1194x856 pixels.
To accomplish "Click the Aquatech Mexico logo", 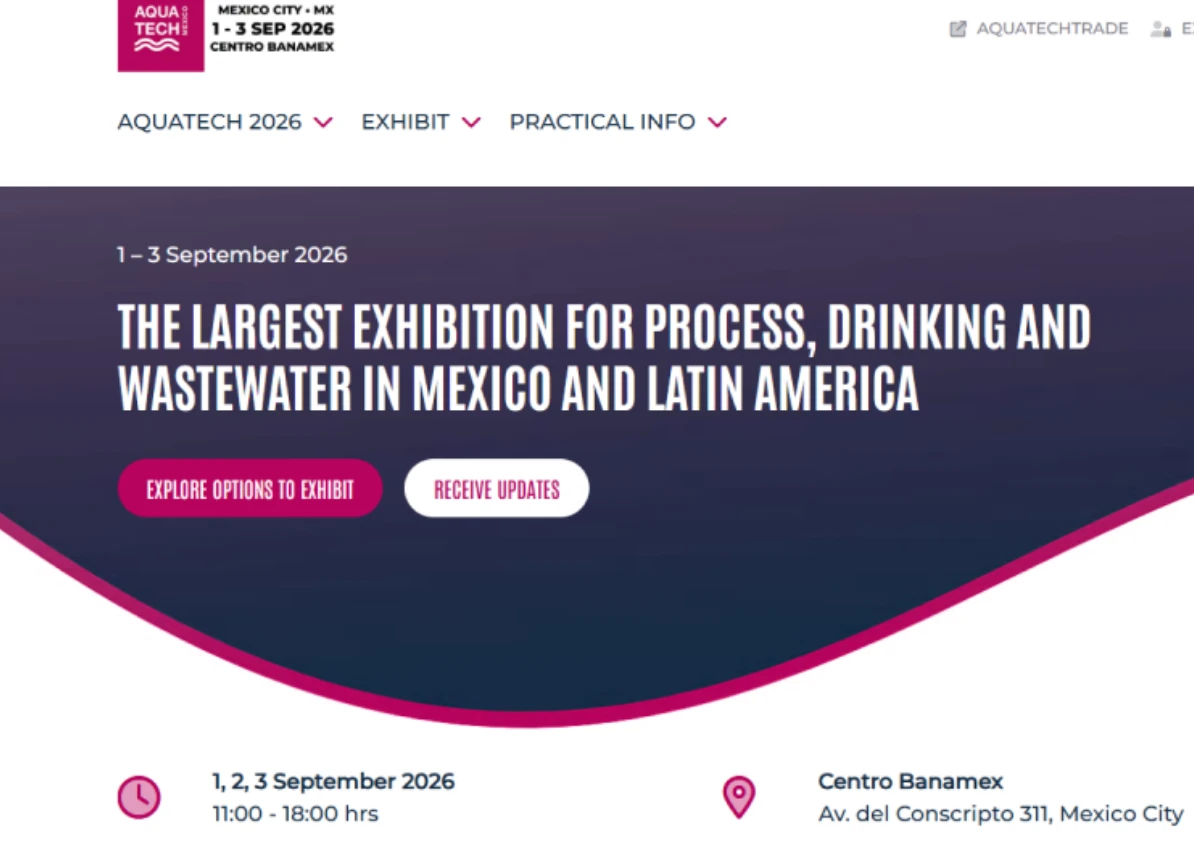I will [x=160, y=35].
